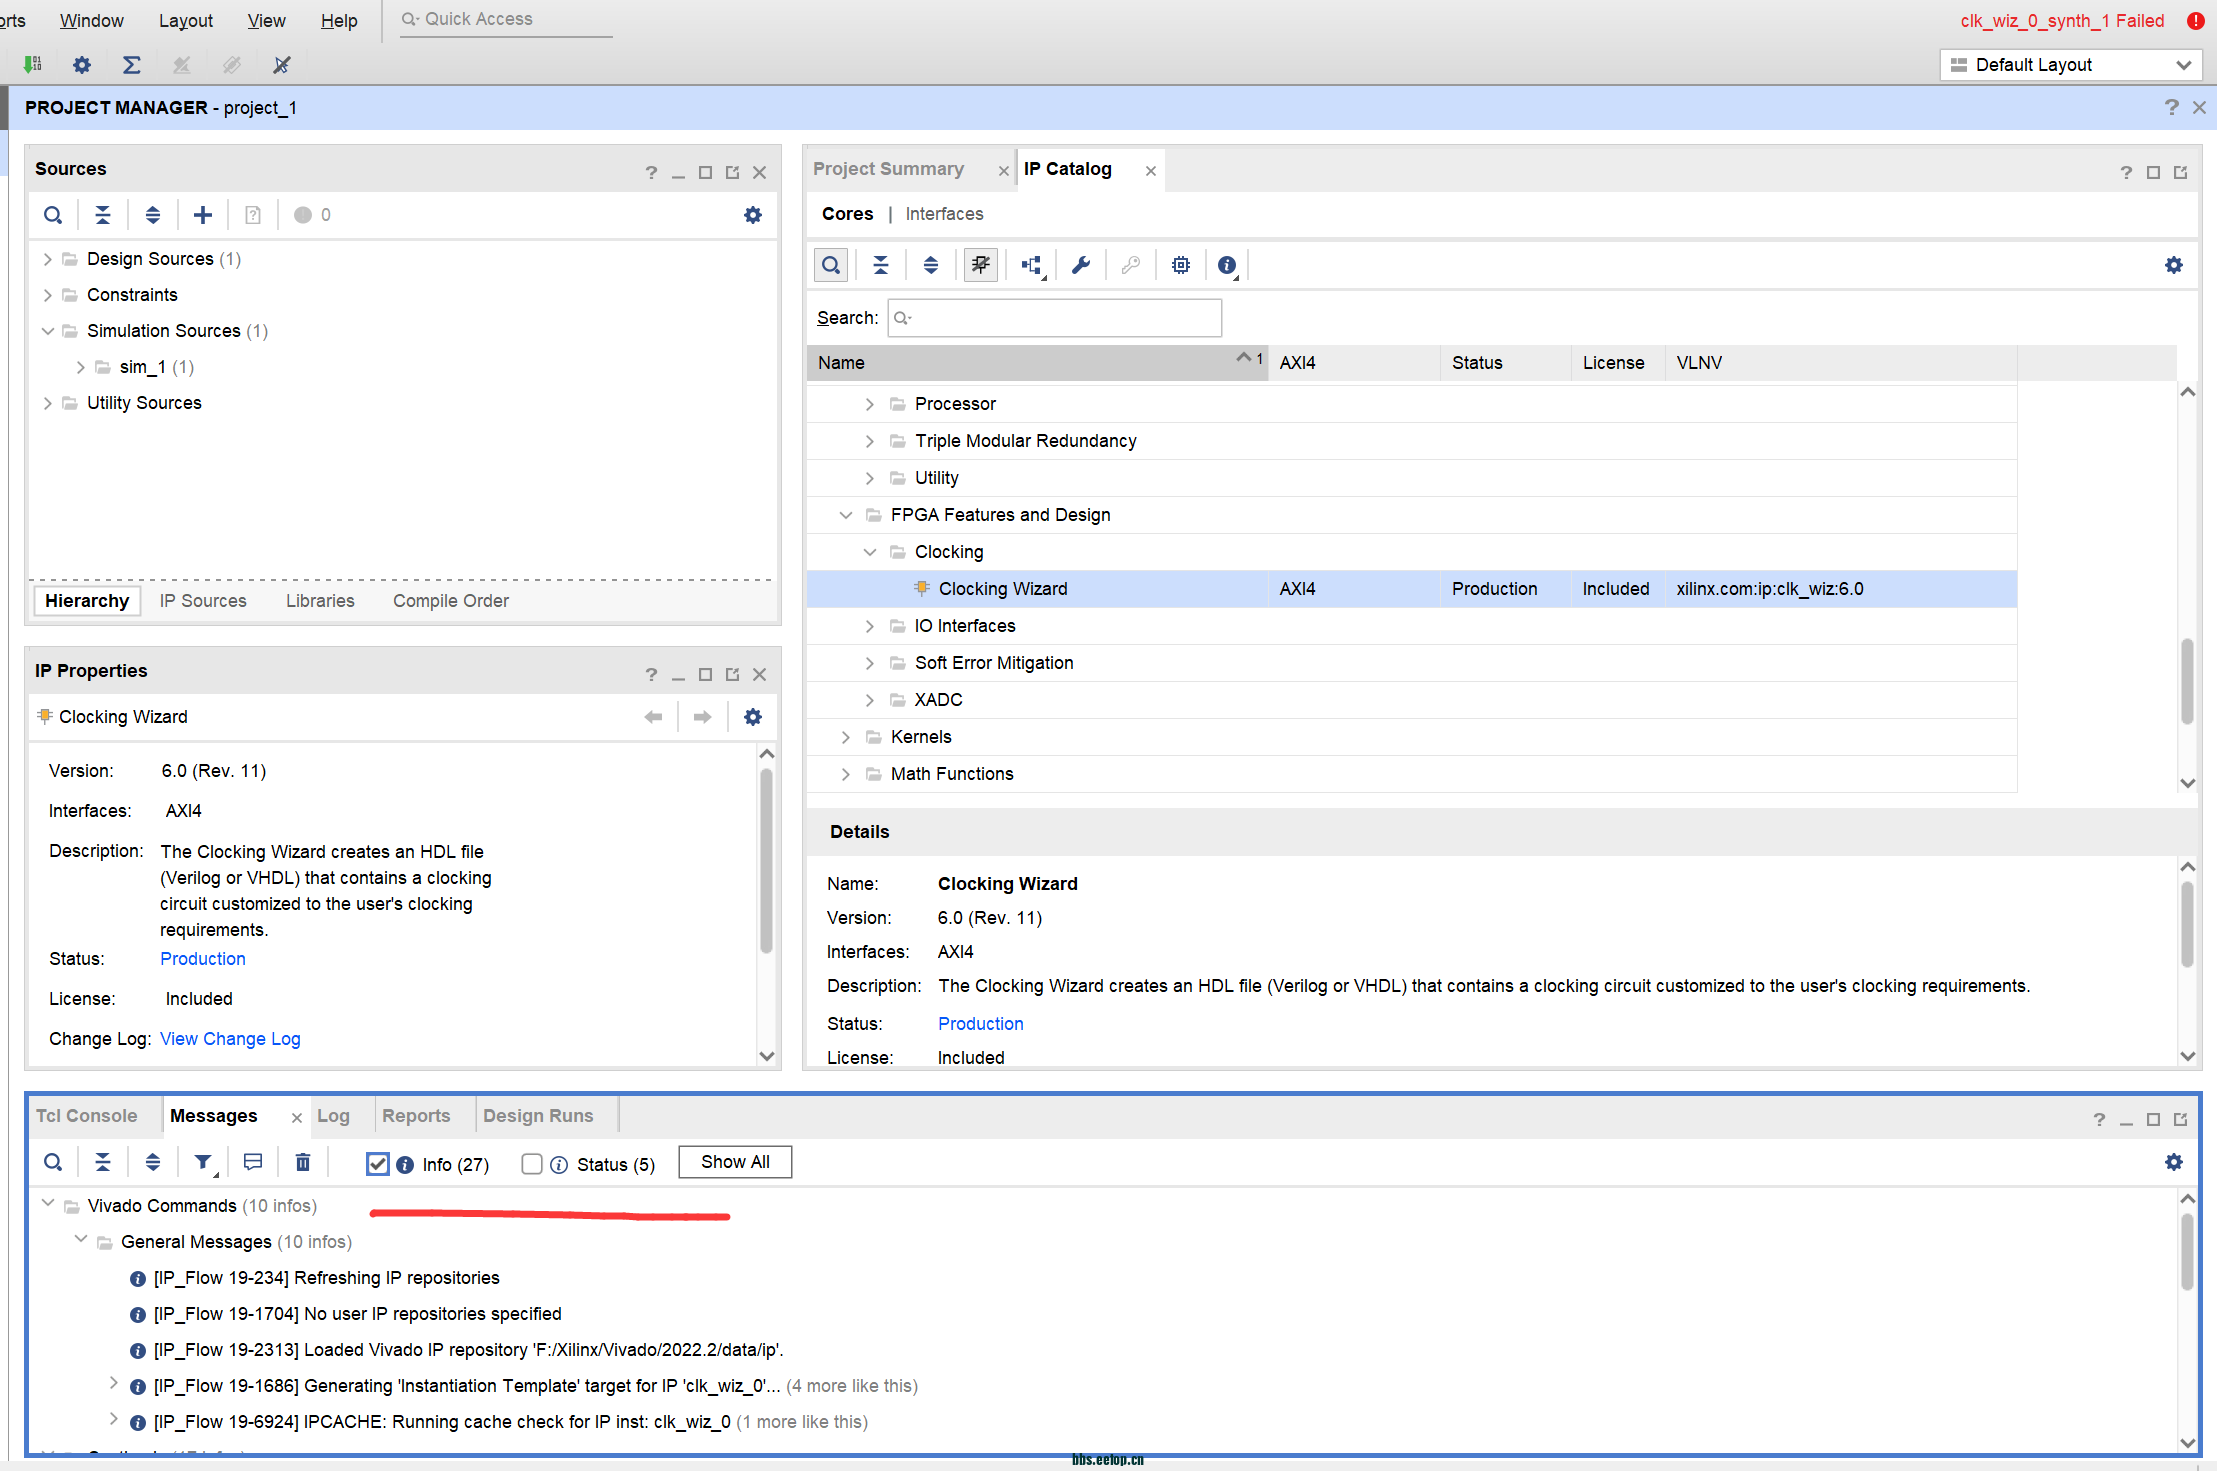Screen dimensions: 2217x1471
Task: Click the sigma icon in main toolbar
Action: pos(131,65)
